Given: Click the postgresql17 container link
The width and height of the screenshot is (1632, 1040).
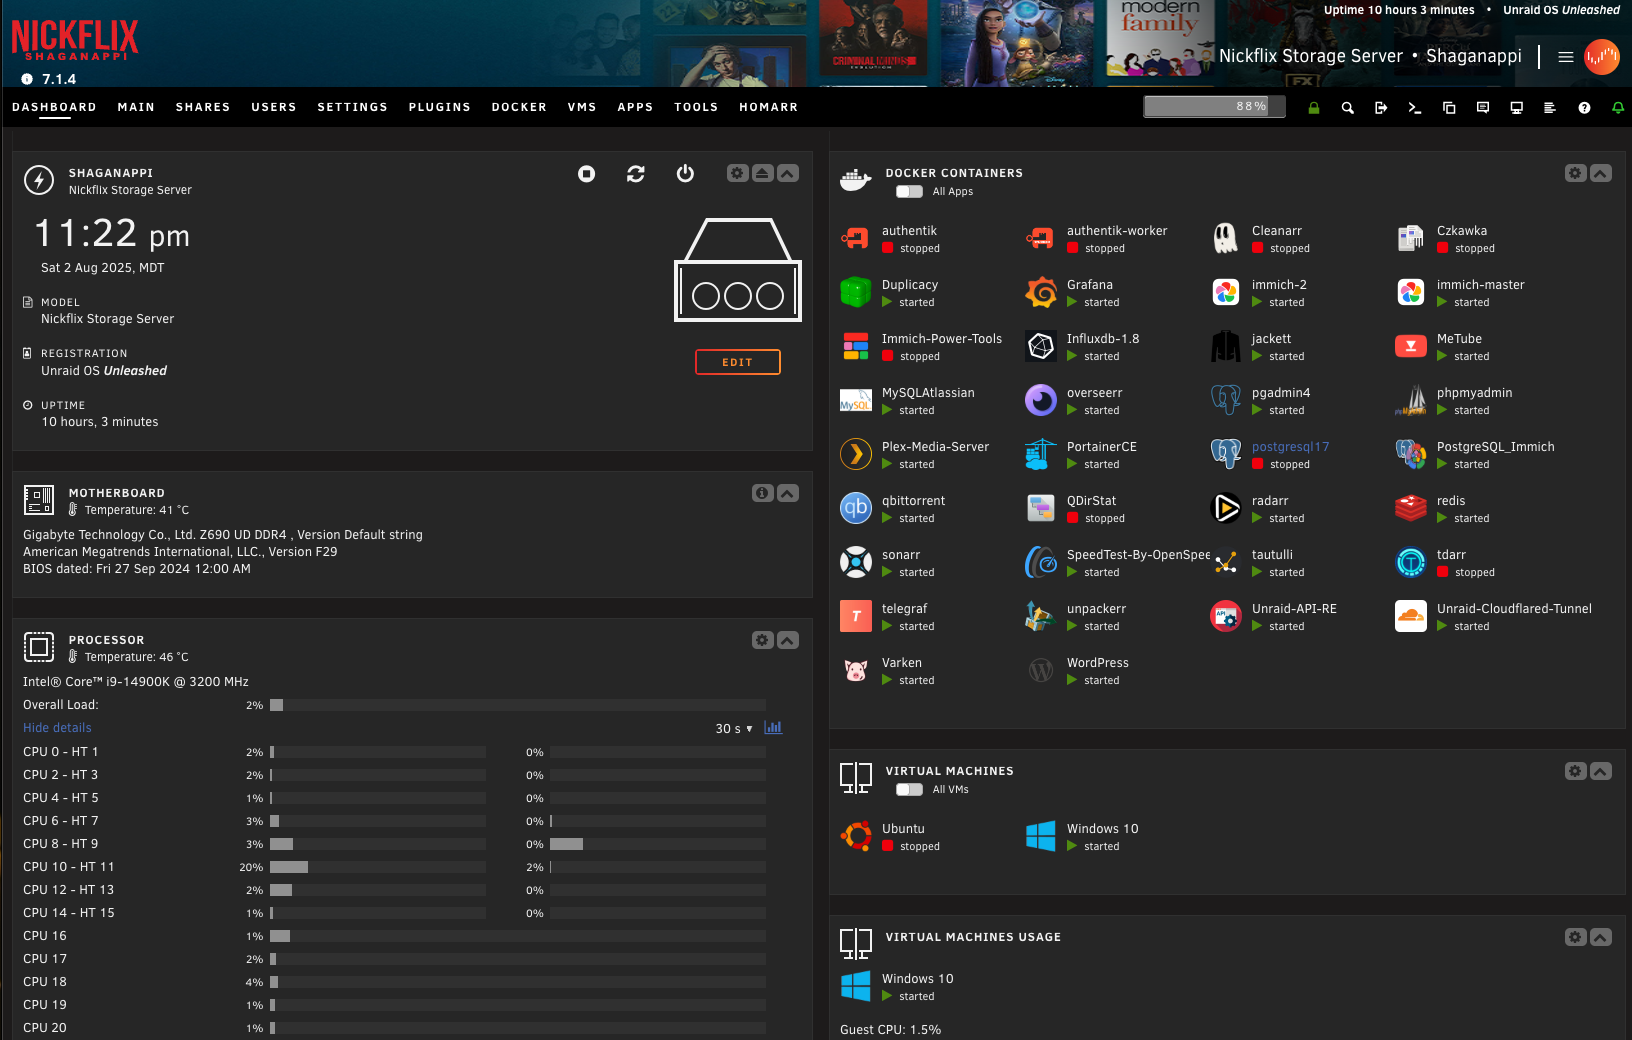Looking at the screenshot, I should tap(1290, 447).
